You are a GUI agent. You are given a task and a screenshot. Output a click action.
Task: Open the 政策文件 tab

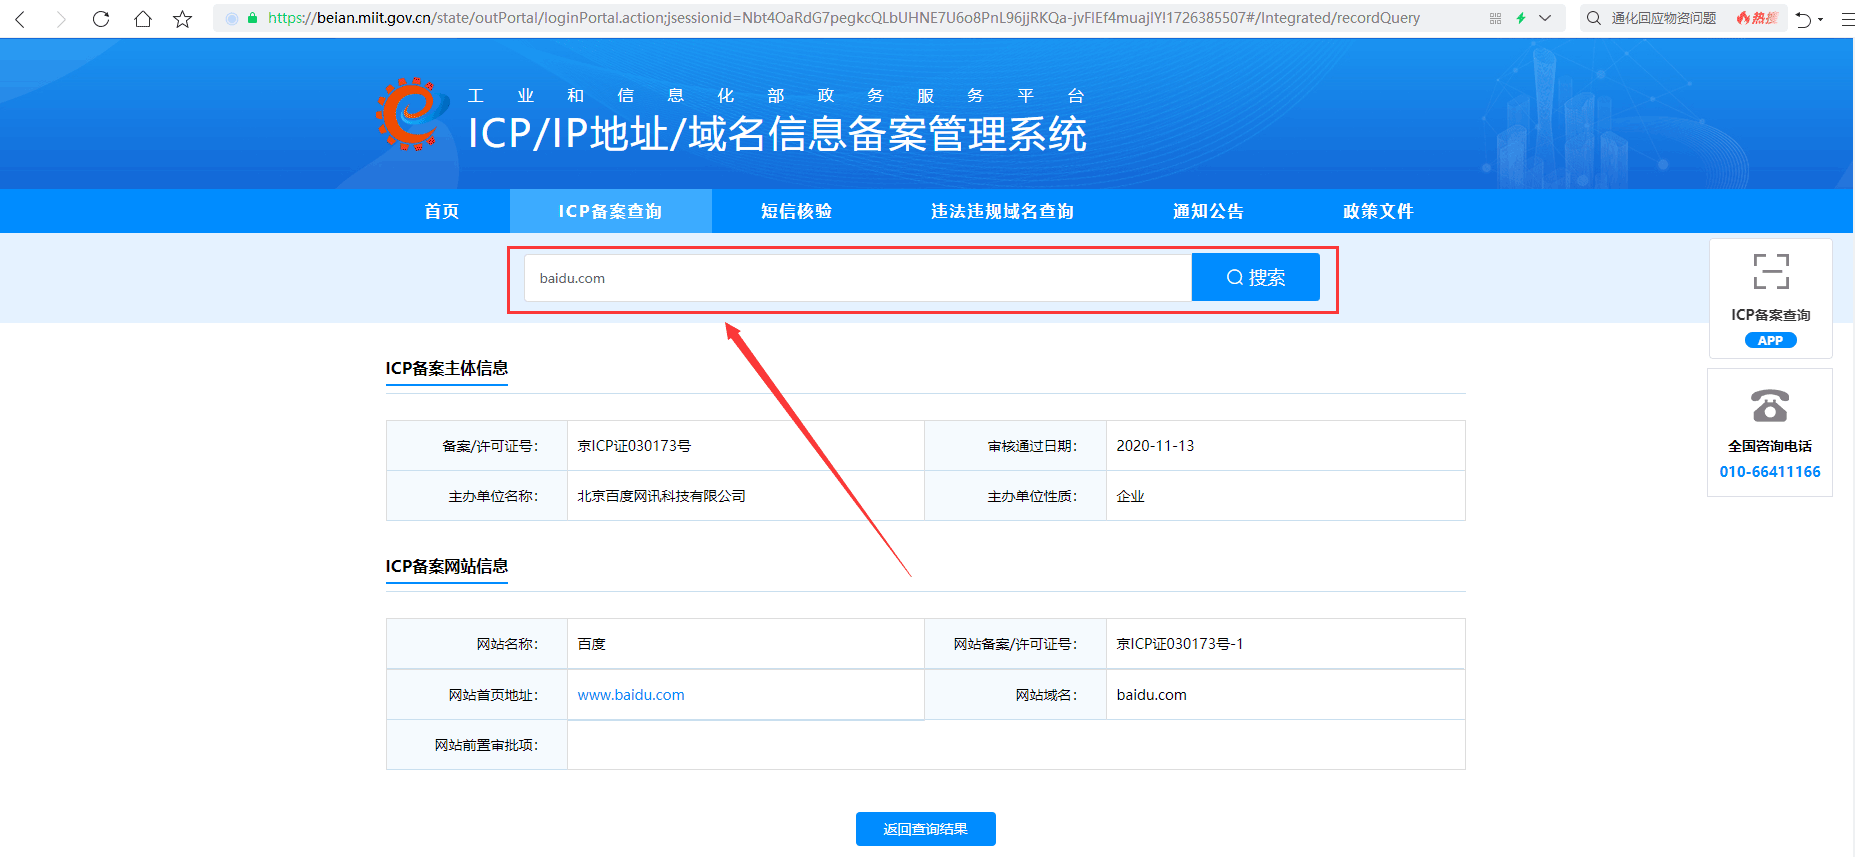(x=1378, y=211)
